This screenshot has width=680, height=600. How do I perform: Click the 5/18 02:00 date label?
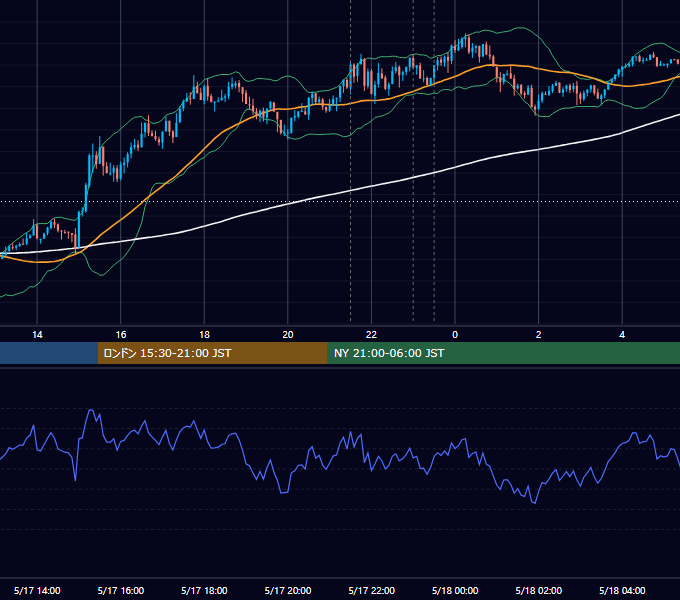pos(539,590)
